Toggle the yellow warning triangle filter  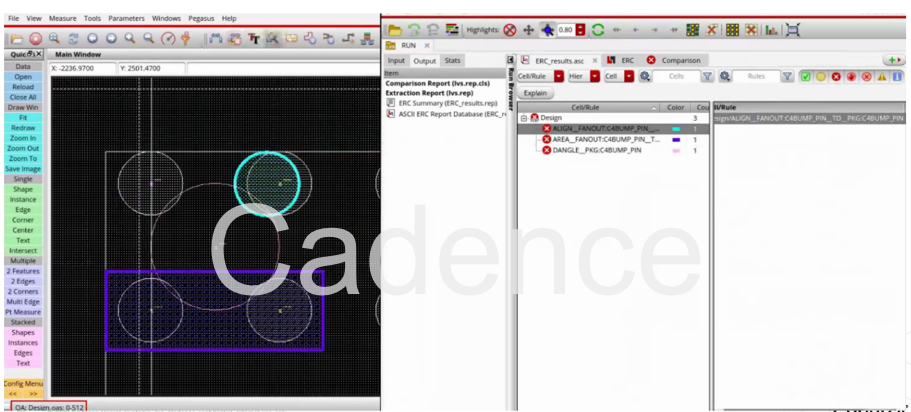click(x=881, y=76)
